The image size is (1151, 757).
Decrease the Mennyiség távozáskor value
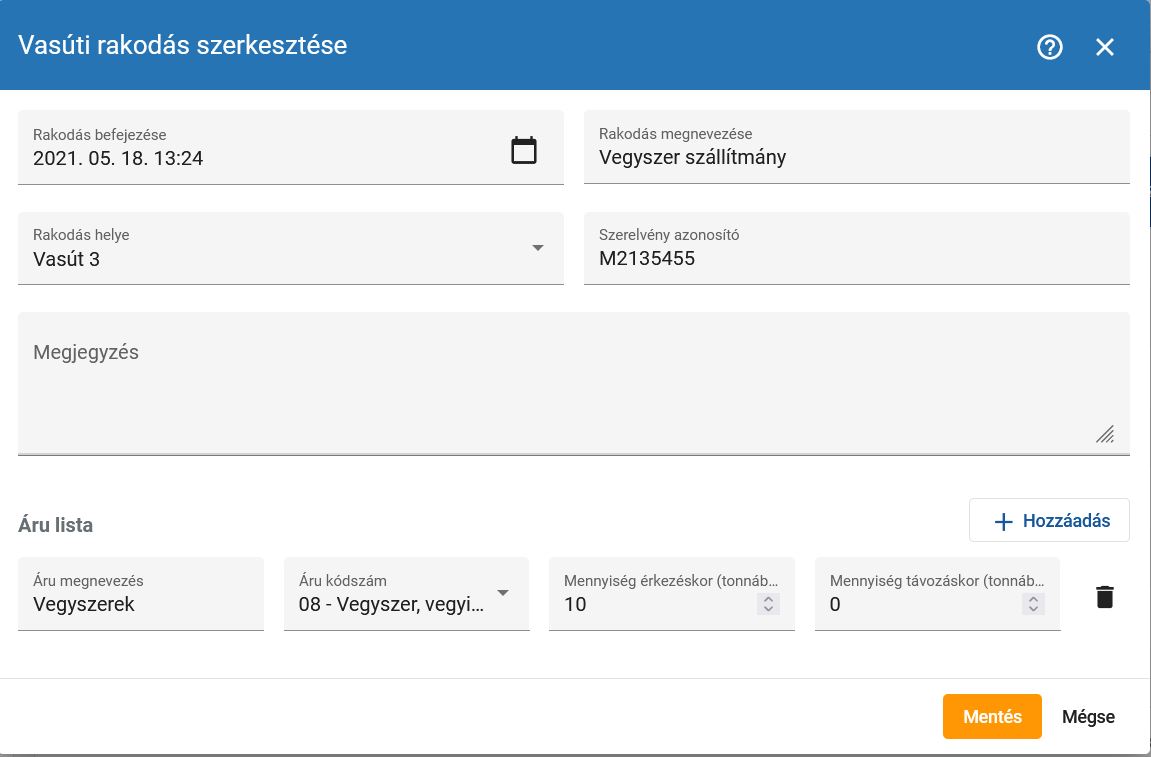pyautogui.click(x=1033, y=609)
